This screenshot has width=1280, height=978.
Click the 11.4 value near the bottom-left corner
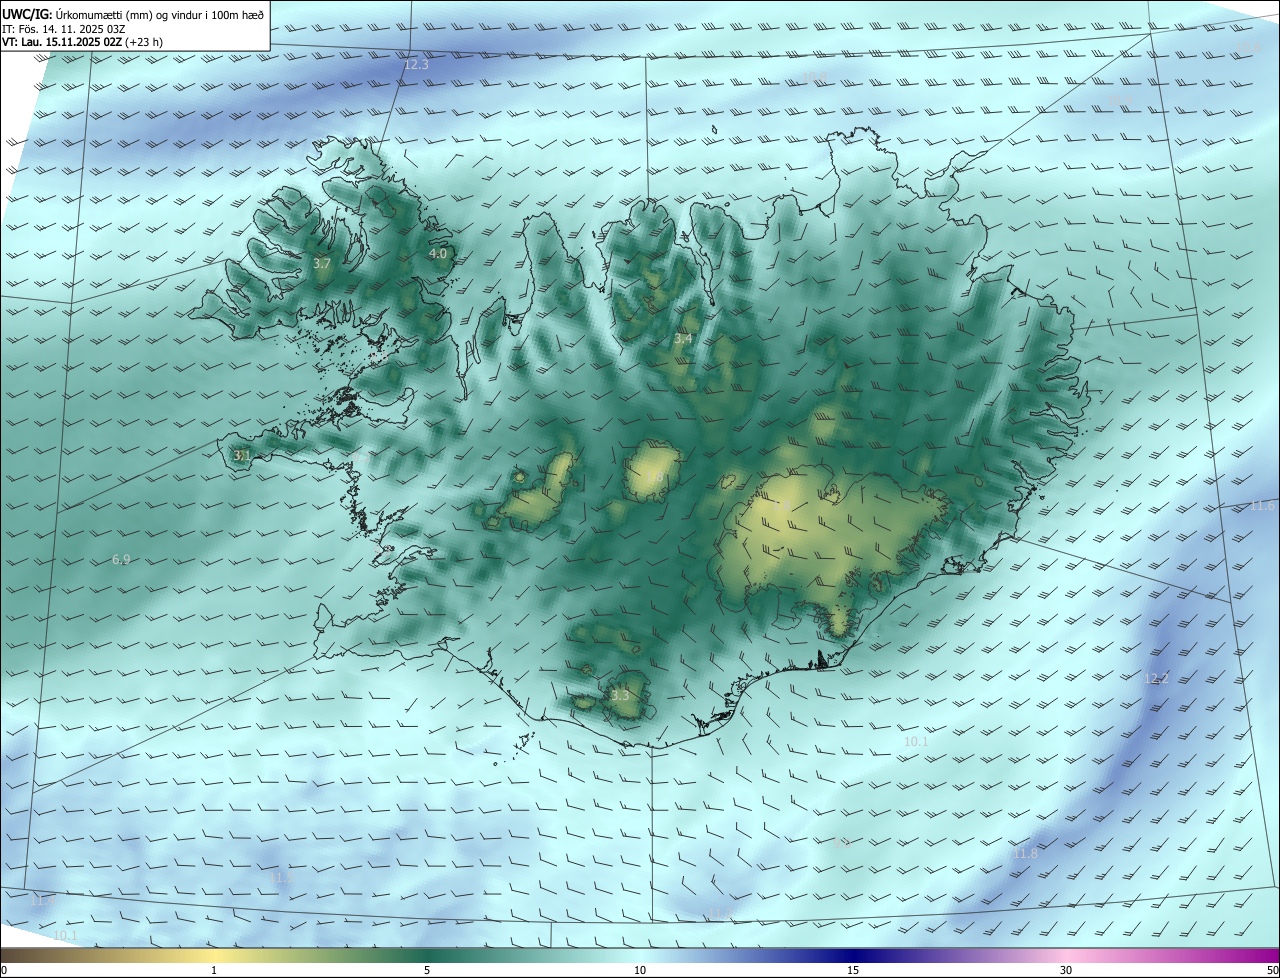42,901
